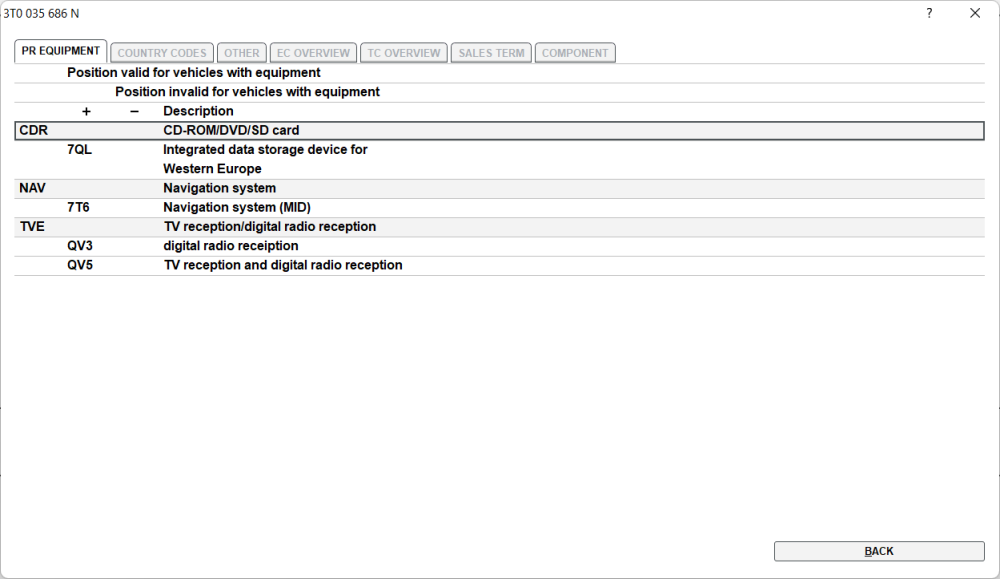Open the COMPONENT tab
1000x579 pixels.
(575, 53)
